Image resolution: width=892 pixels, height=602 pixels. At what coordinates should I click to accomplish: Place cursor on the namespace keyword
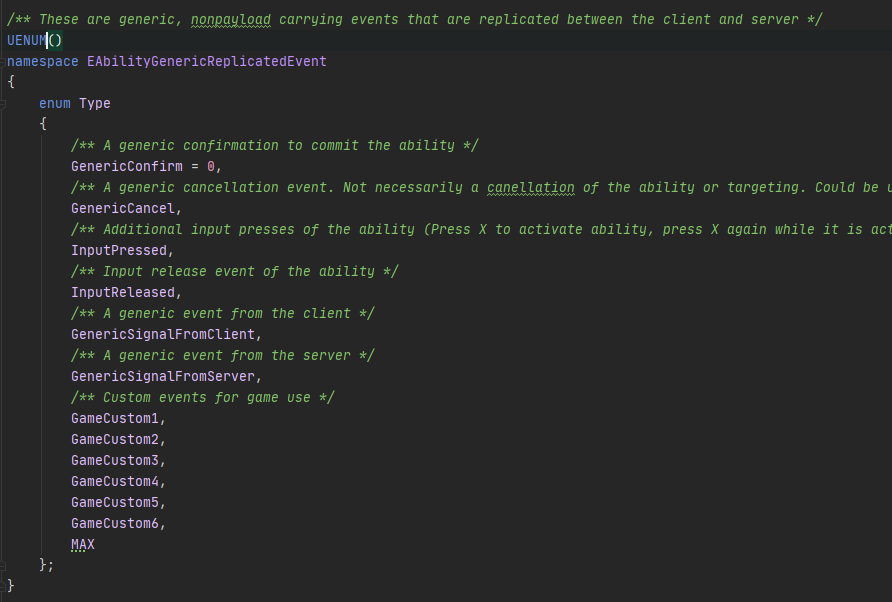pyautogui.click(x=43, y=61)
